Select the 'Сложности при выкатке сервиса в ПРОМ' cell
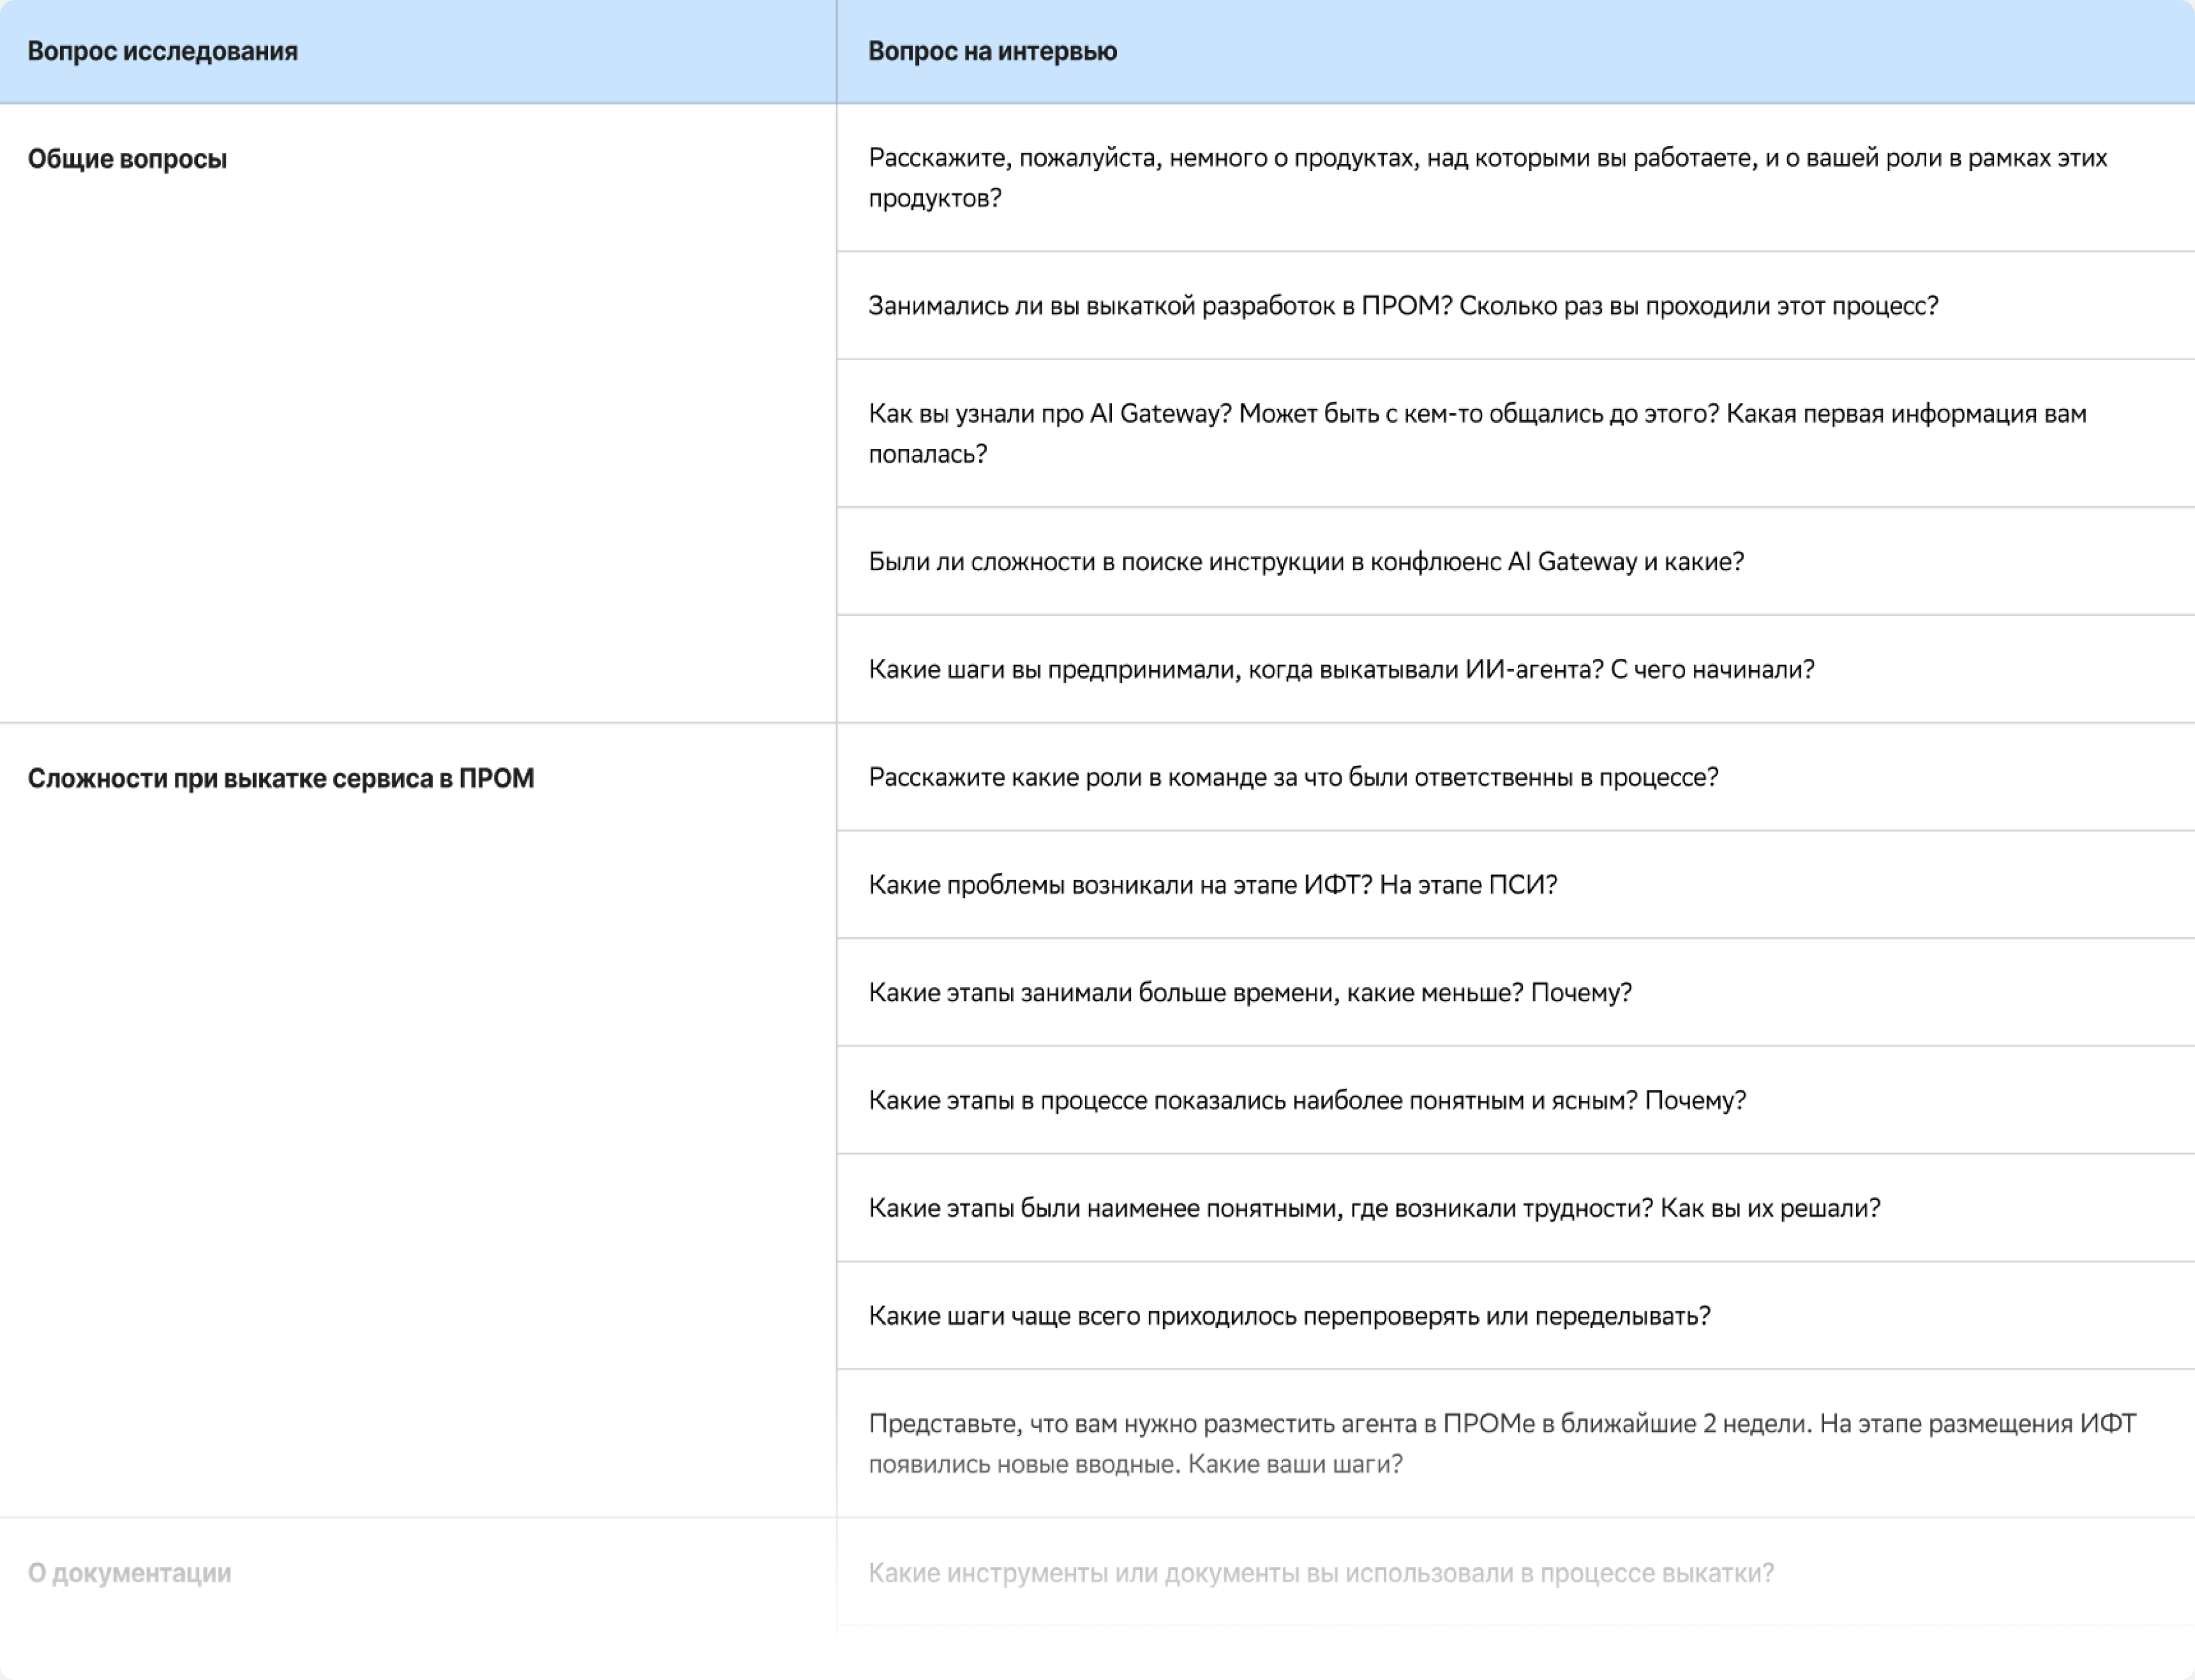Viewport: 2195px width, 1680px height. point(281,778)
